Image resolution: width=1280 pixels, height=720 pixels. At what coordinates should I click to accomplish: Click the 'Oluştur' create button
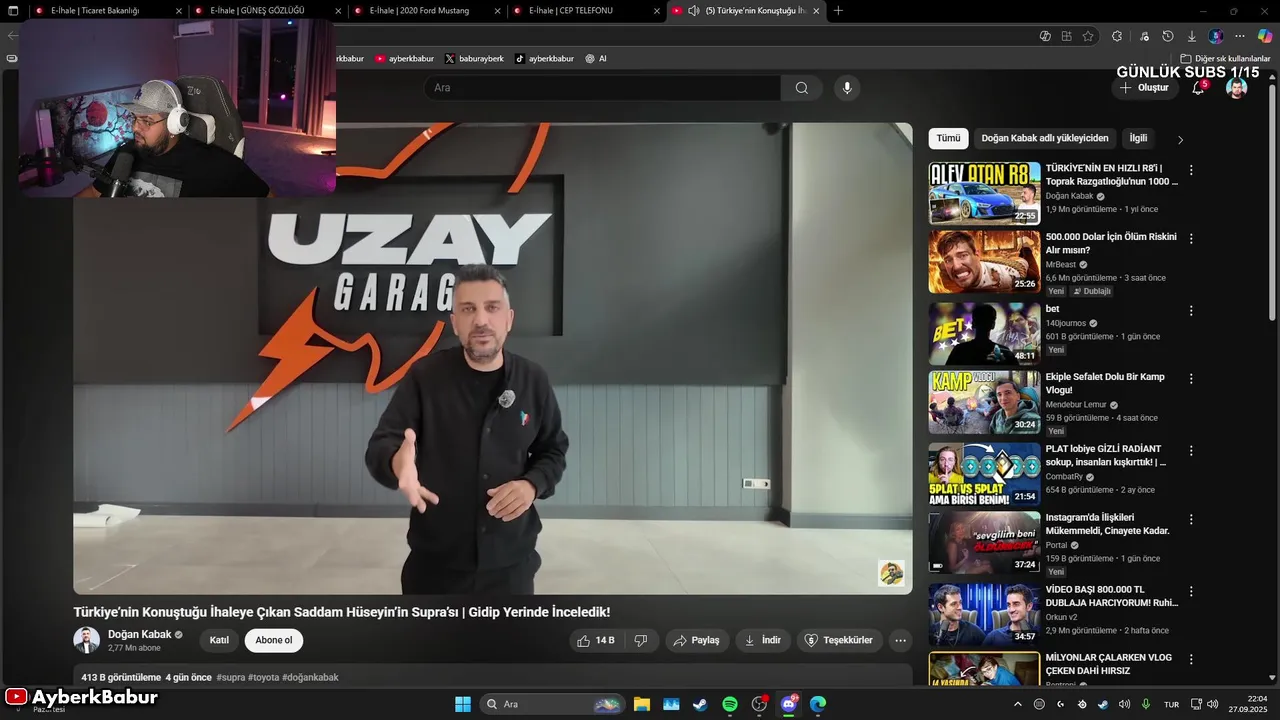(1144, 88)
